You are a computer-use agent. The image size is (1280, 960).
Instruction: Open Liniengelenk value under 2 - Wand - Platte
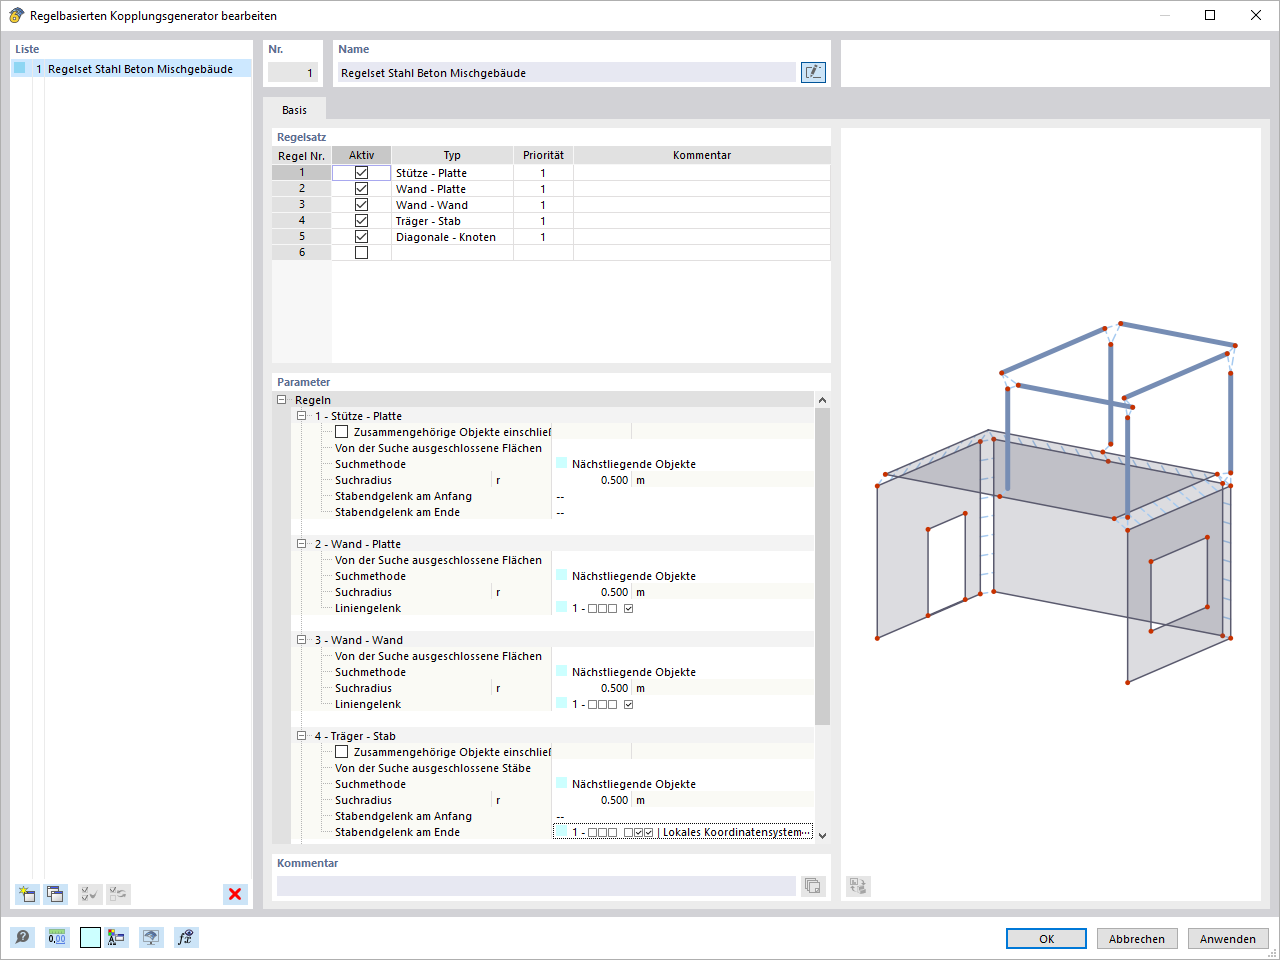coord(683,608)
